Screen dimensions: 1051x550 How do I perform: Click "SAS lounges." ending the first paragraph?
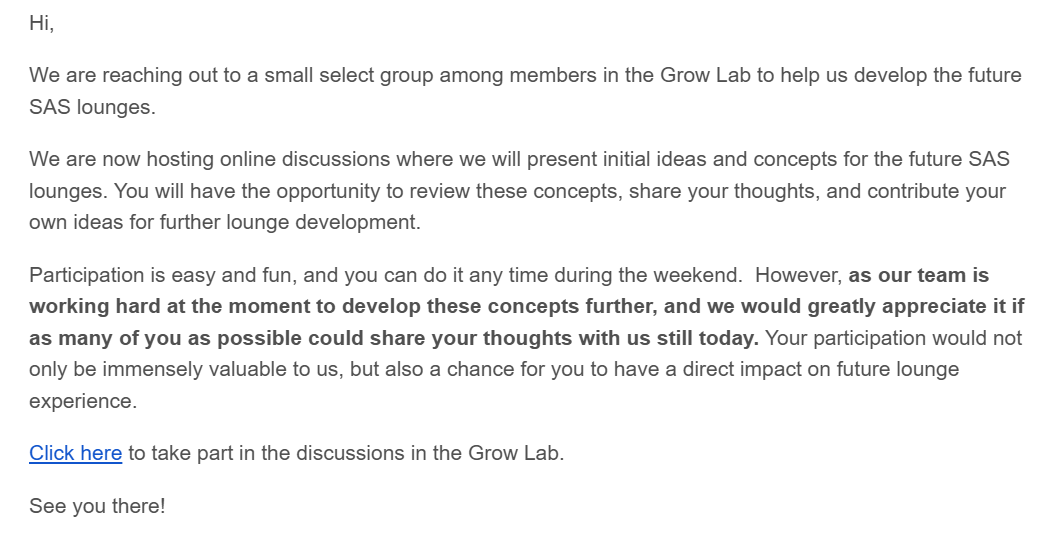click(x=92, y=107)
